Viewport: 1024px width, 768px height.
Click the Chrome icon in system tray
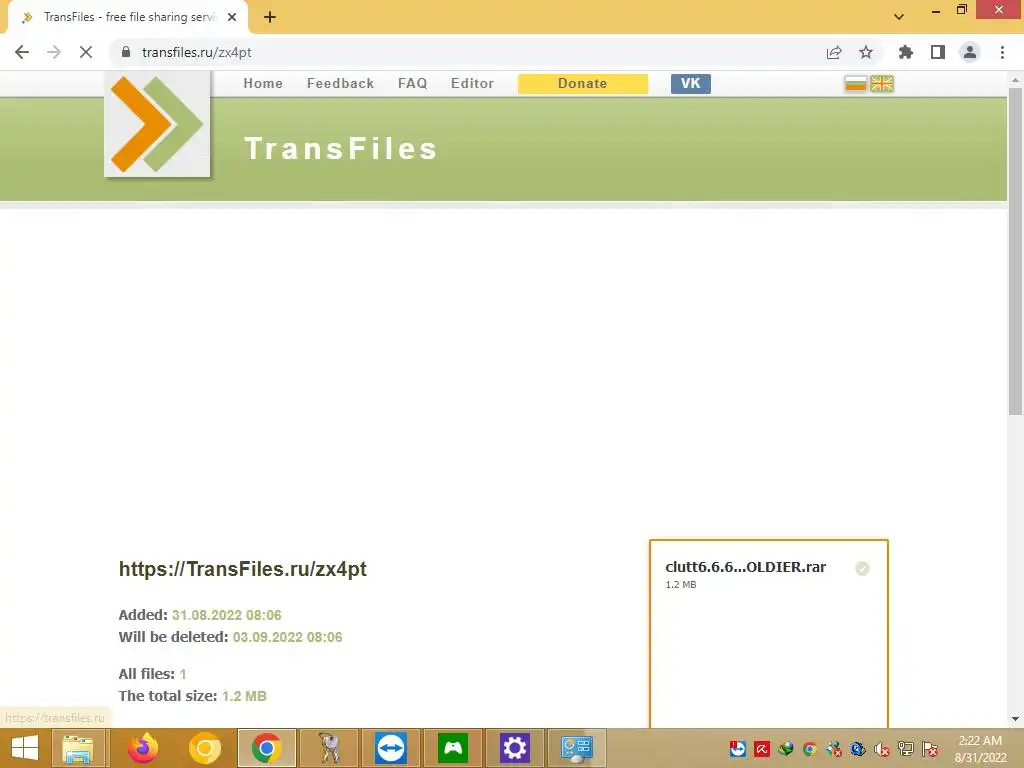pyautogui.click(x=810, y=749)
